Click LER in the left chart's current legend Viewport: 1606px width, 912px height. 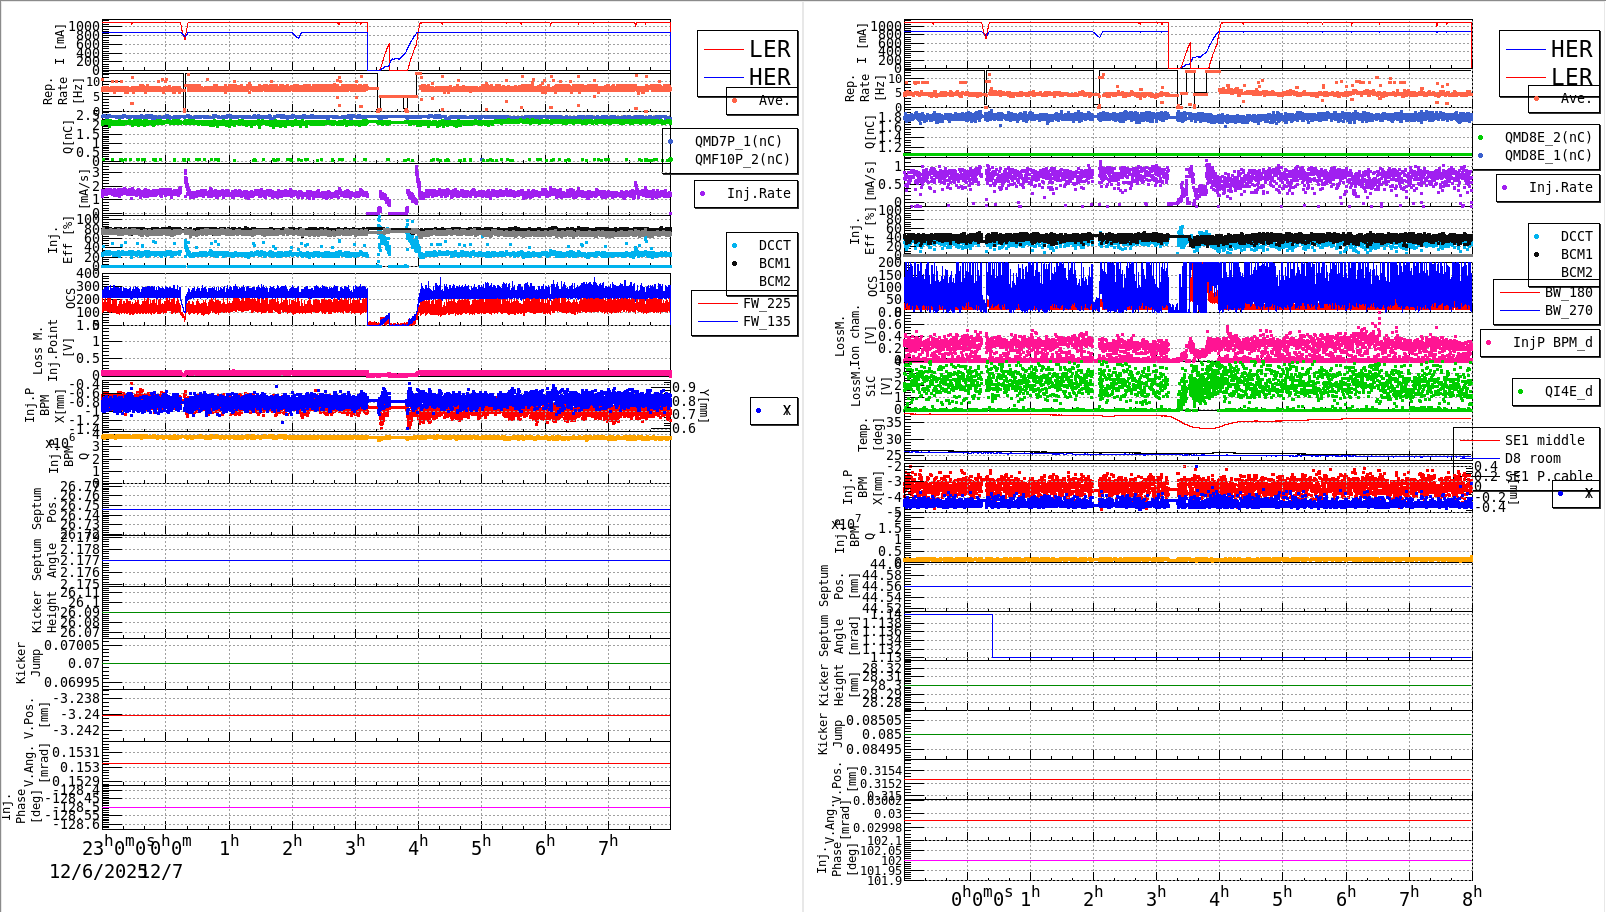click(x=769, y=49)
